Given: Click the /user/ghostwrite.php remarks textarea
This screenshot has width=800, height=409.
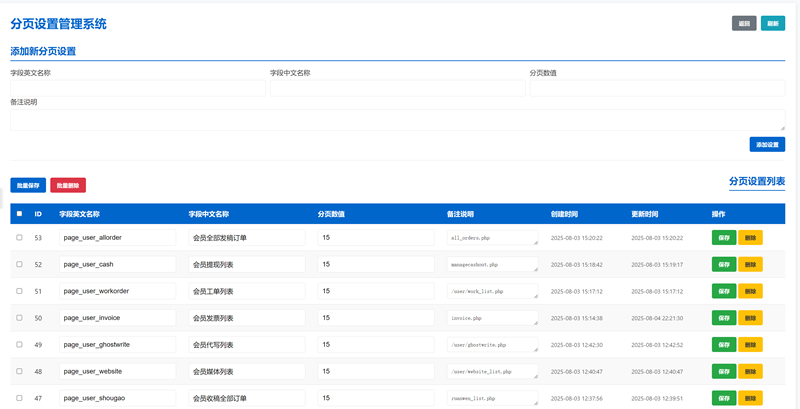Looking at the screenshot, I should click(493, 344).
